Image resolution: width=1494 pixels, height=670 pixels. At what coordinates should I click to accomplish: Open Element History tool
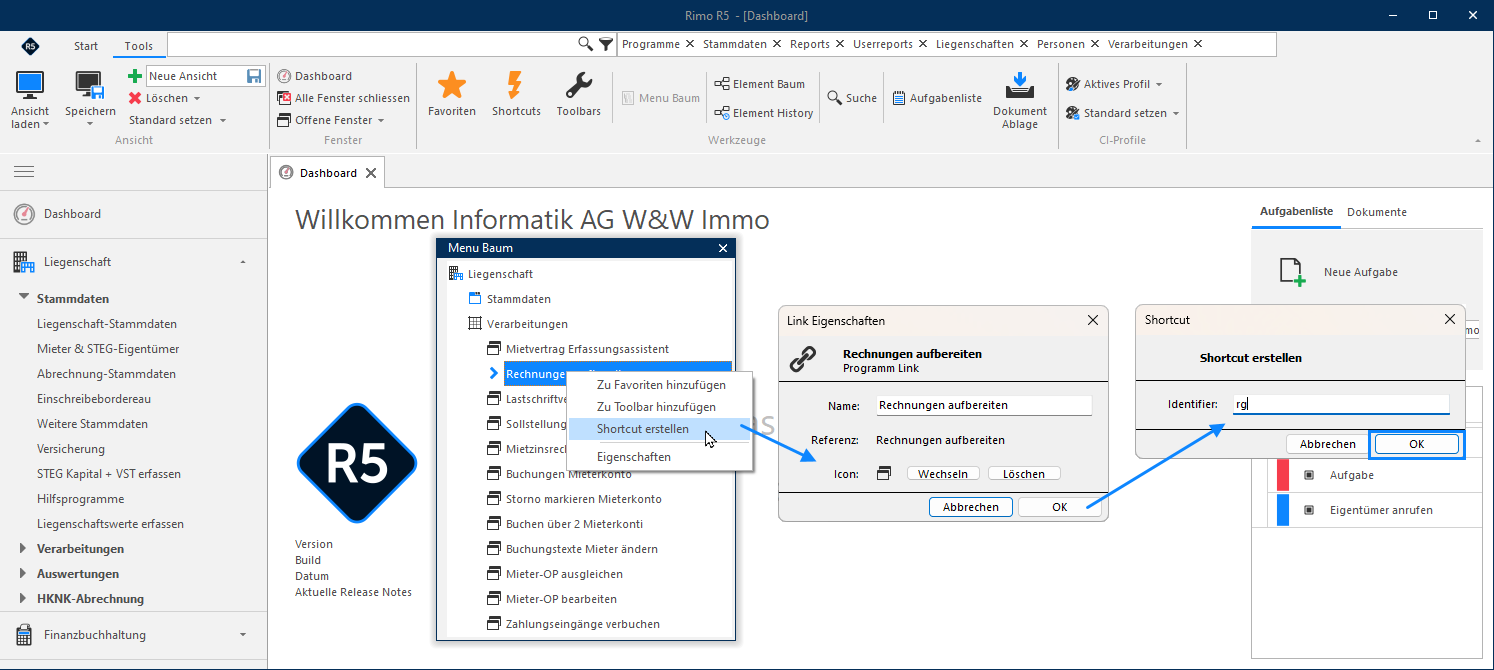tap(764, 113)
